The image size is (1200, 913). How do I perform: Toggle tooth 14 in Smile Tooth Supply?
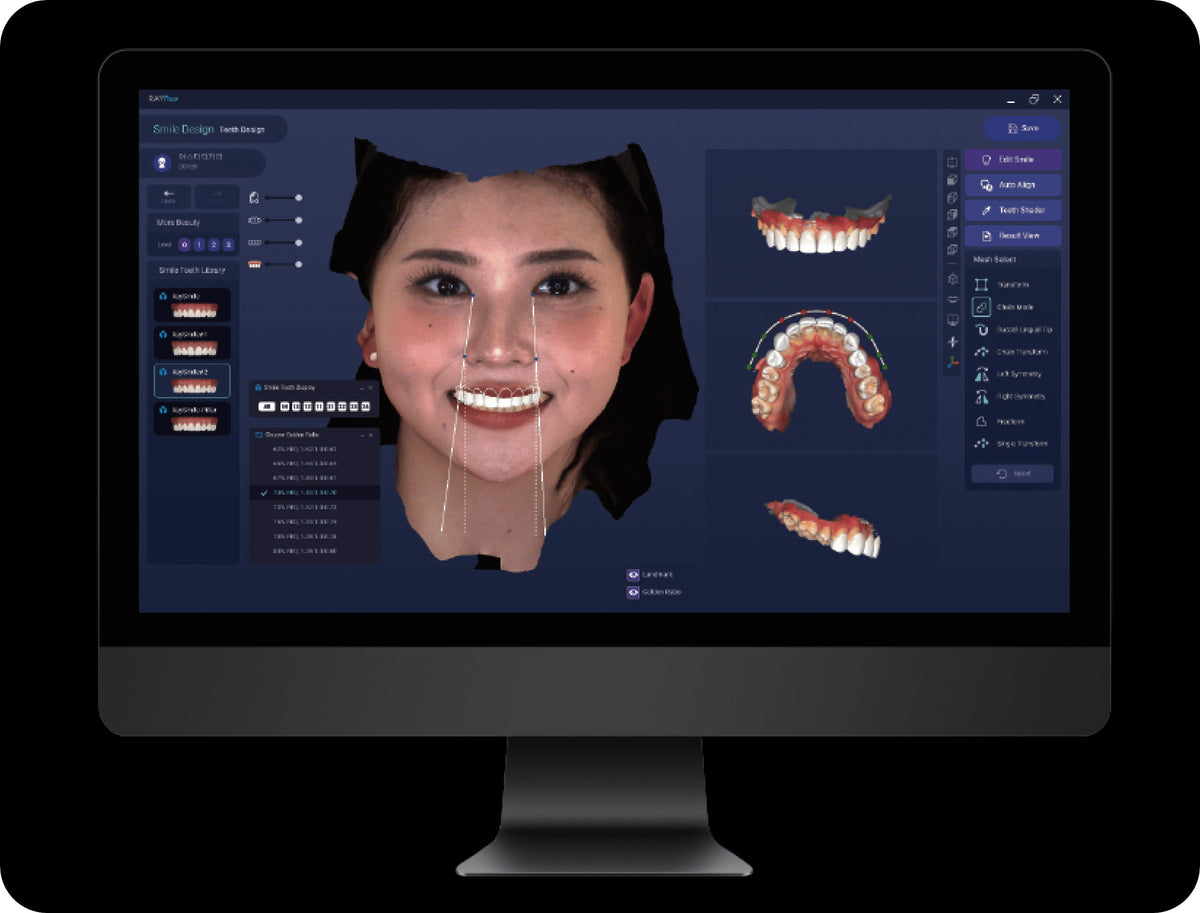tap(285, 406)
